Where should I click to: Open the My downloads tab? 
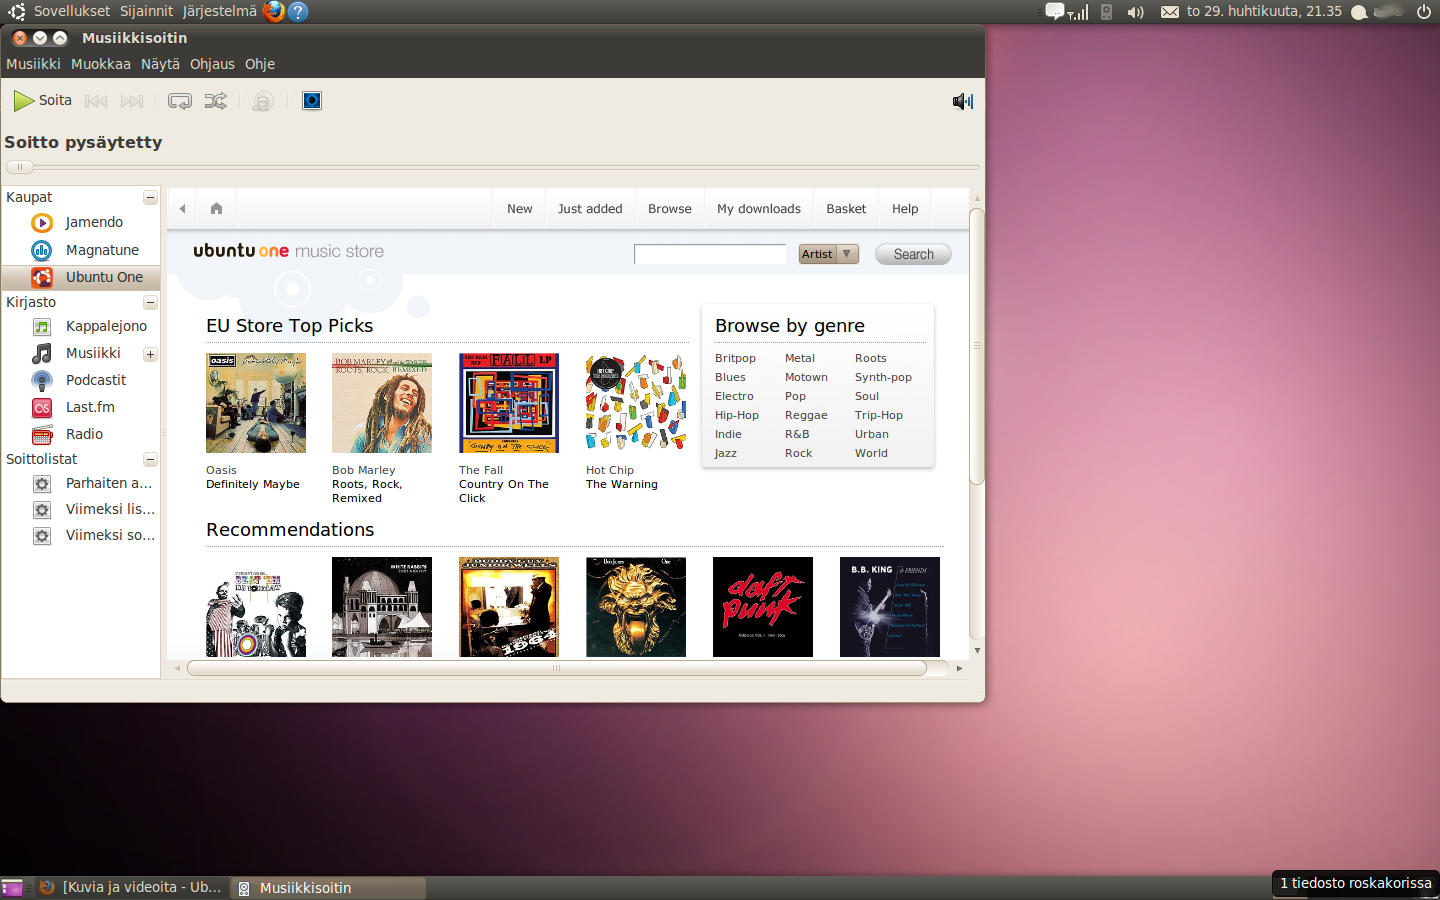coord(758,209)
